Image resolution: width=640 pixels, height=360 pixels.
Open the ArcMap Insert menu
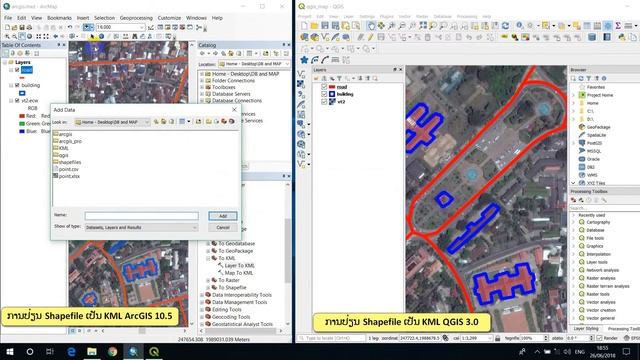[82, 18]
